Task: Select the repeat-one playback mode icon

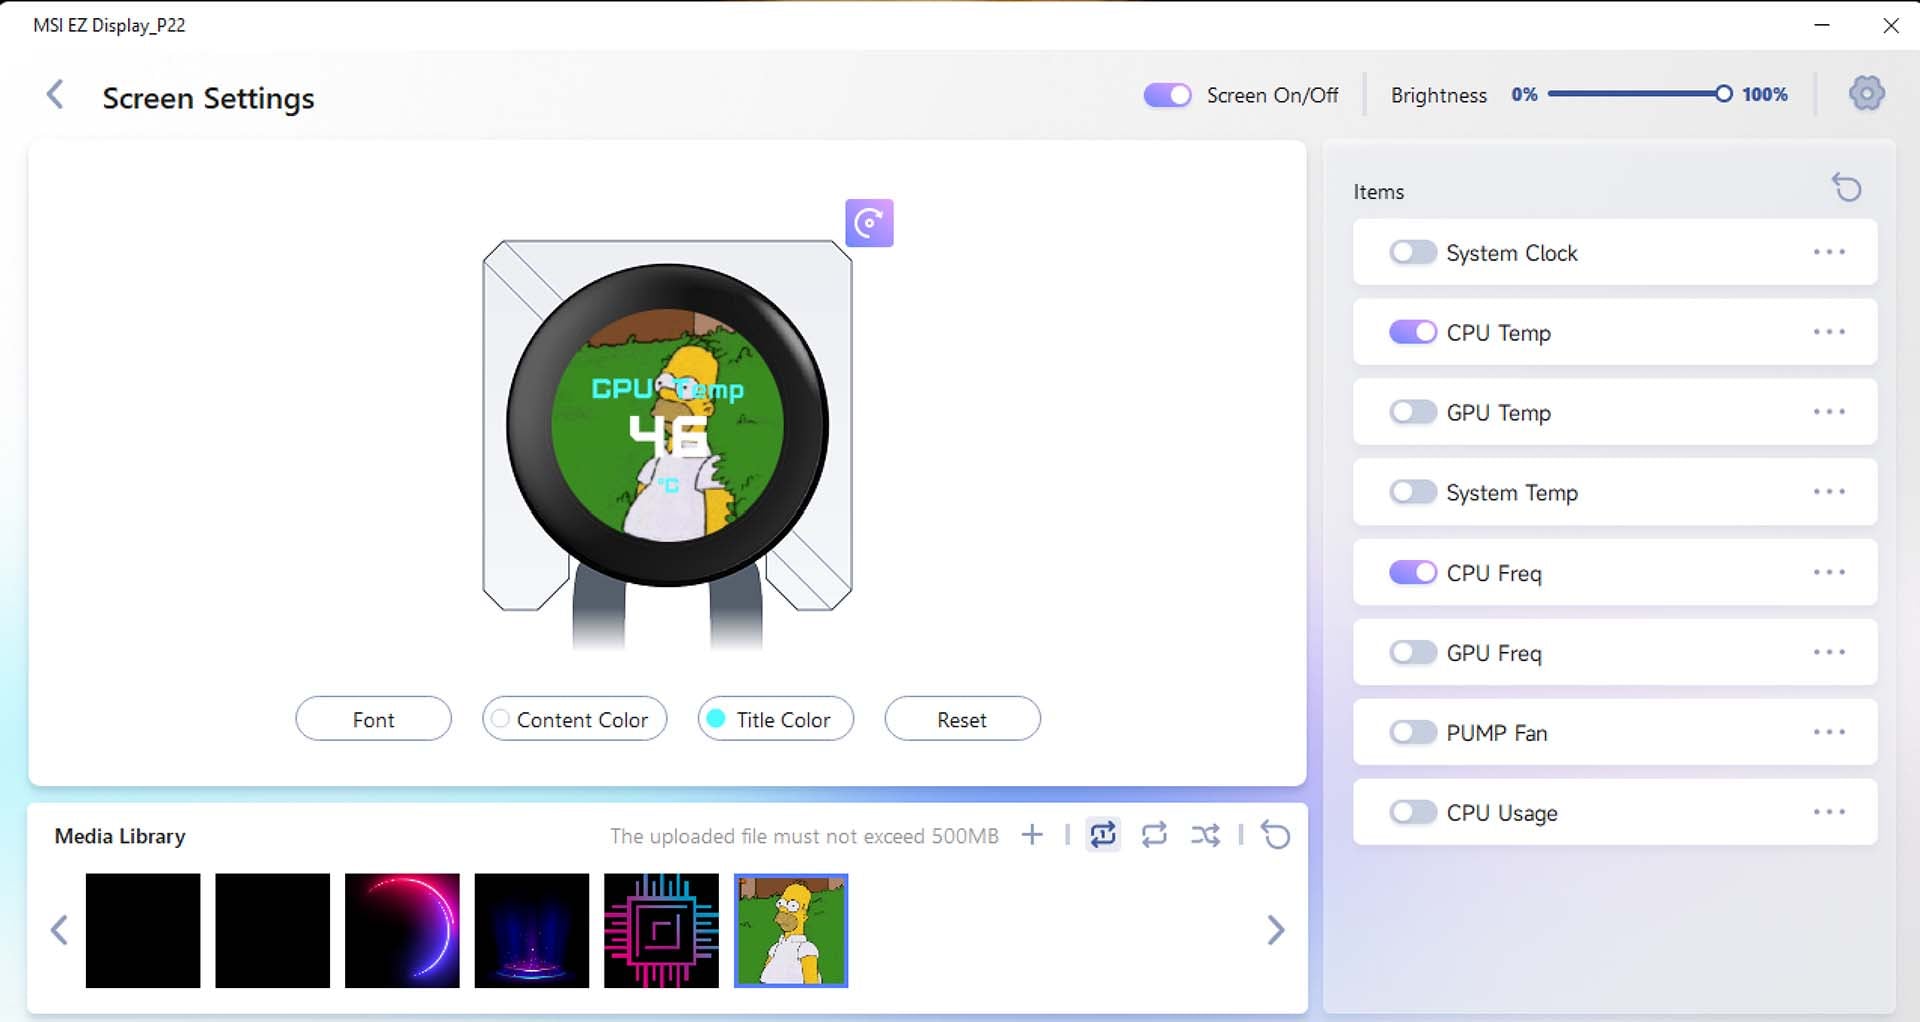Action: click(1103, 835)
